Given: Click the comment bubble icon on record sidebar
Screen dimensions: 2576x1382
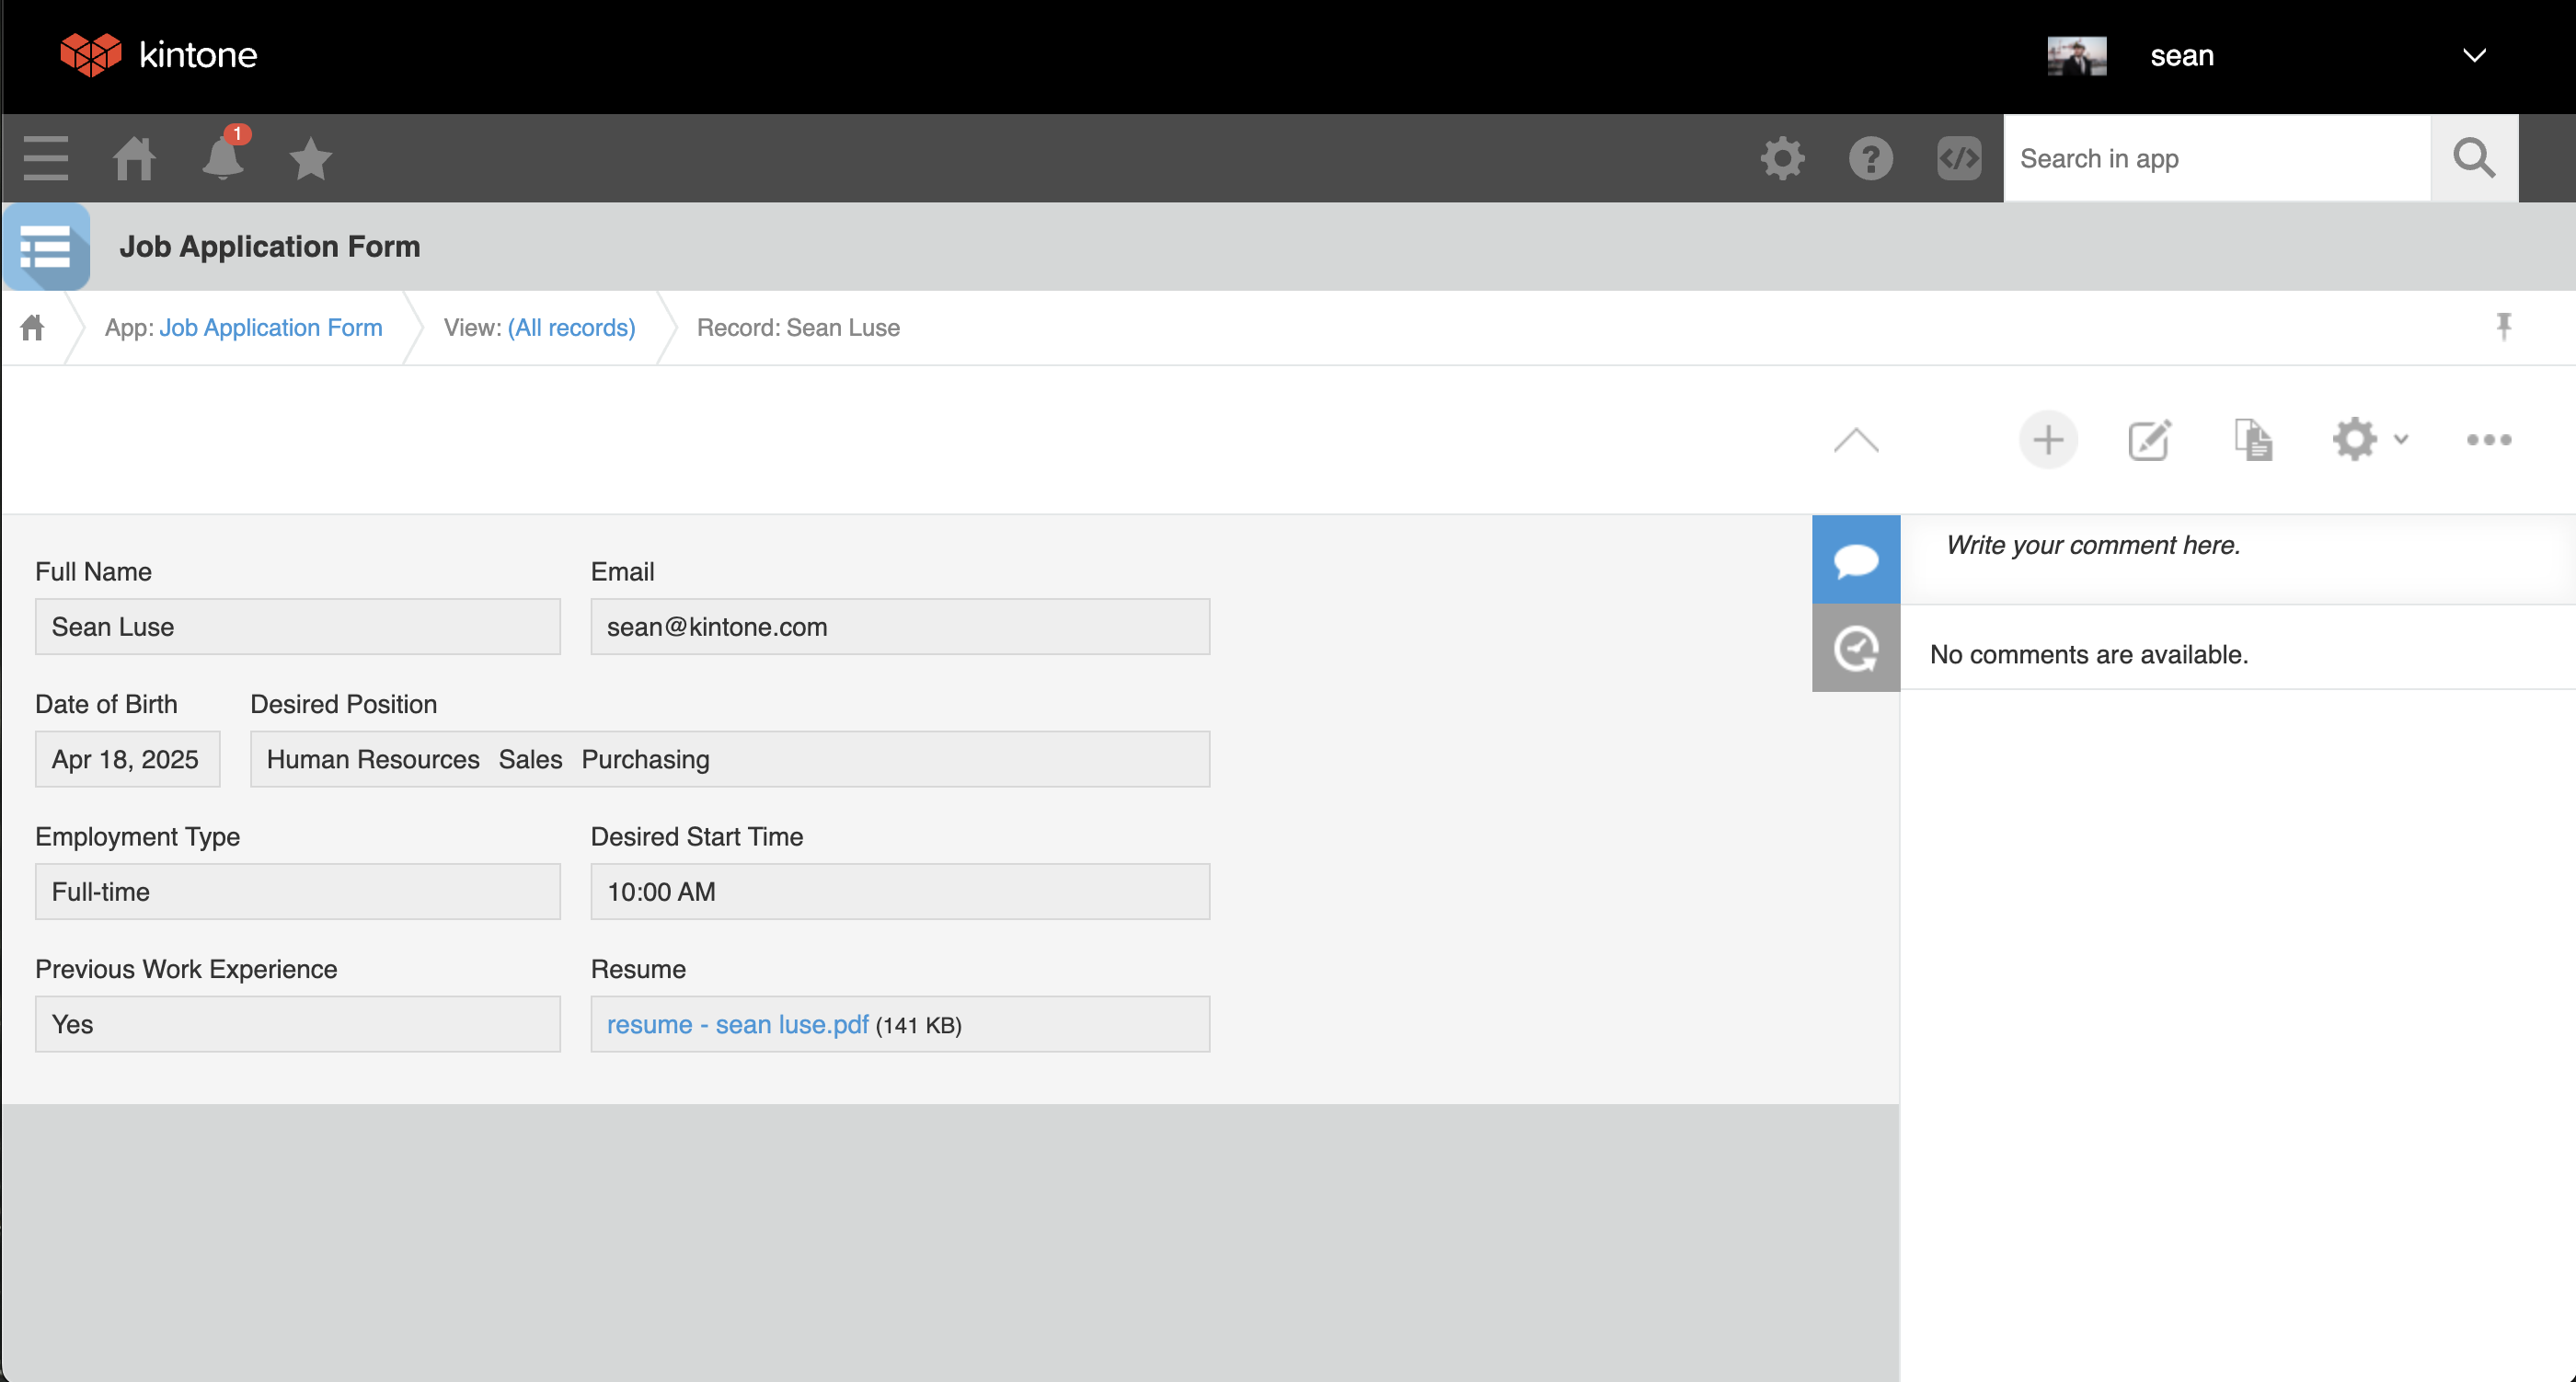Looking at the screenshot, I should (x=1855, y=559).
